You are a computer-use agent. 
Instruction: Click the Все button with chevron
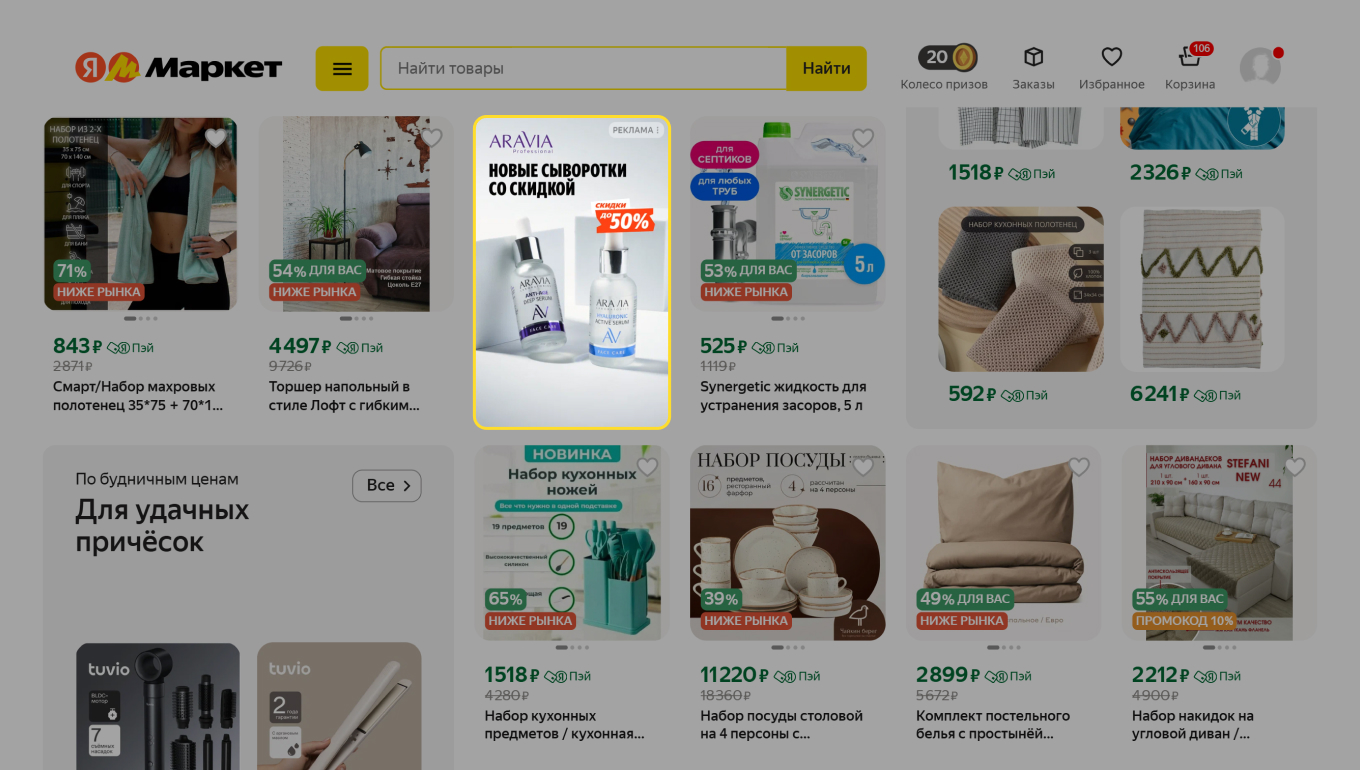387,485
